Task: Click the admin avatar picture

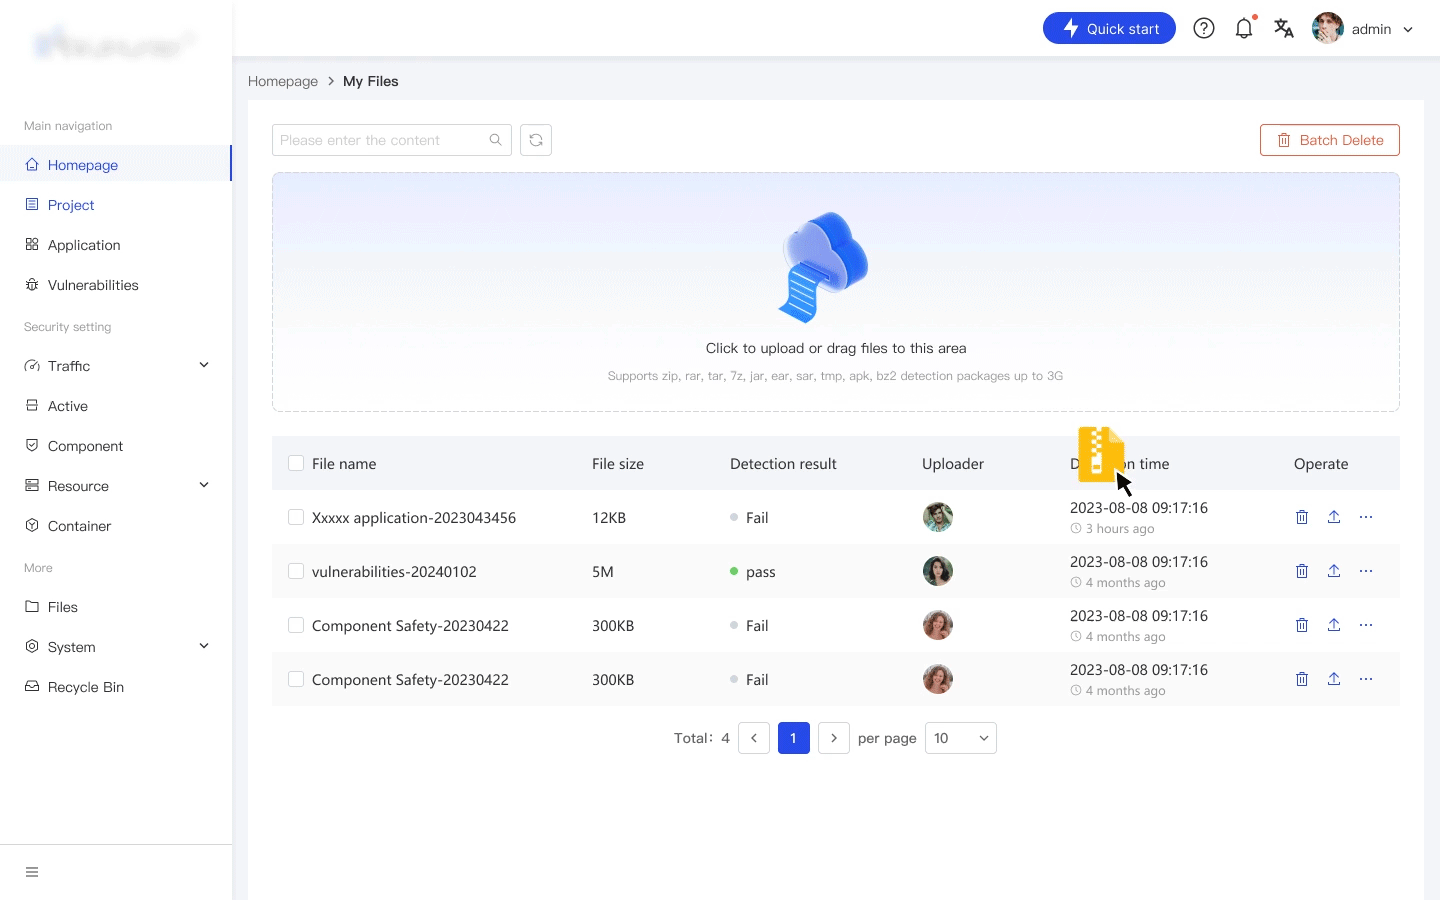Action: pos(1328,29)
